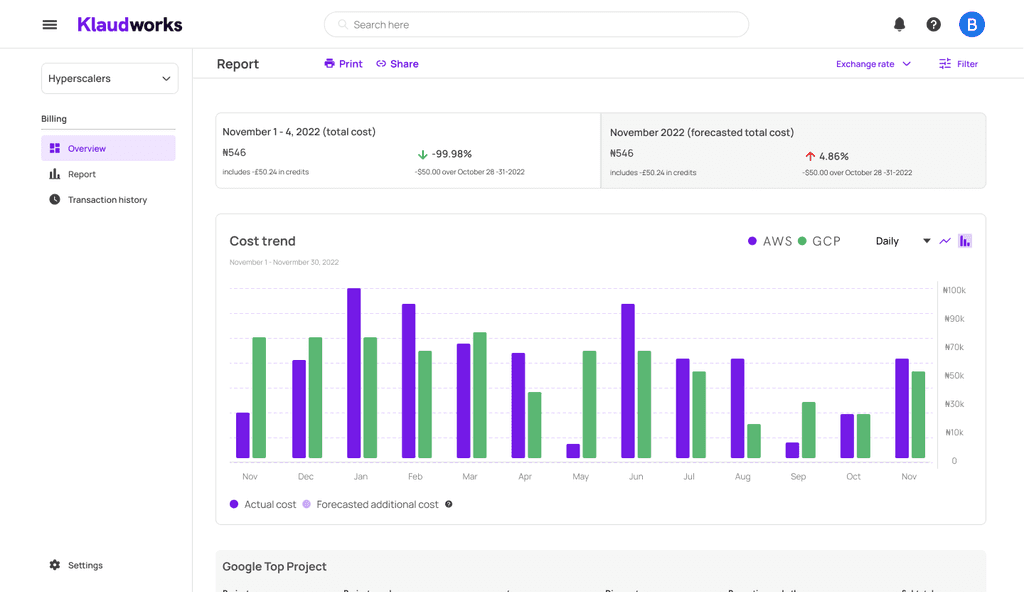Click the Actual cost legend dot
Image resolution: width=1024 pixels, height=592 pixels.
click(234, 504)
